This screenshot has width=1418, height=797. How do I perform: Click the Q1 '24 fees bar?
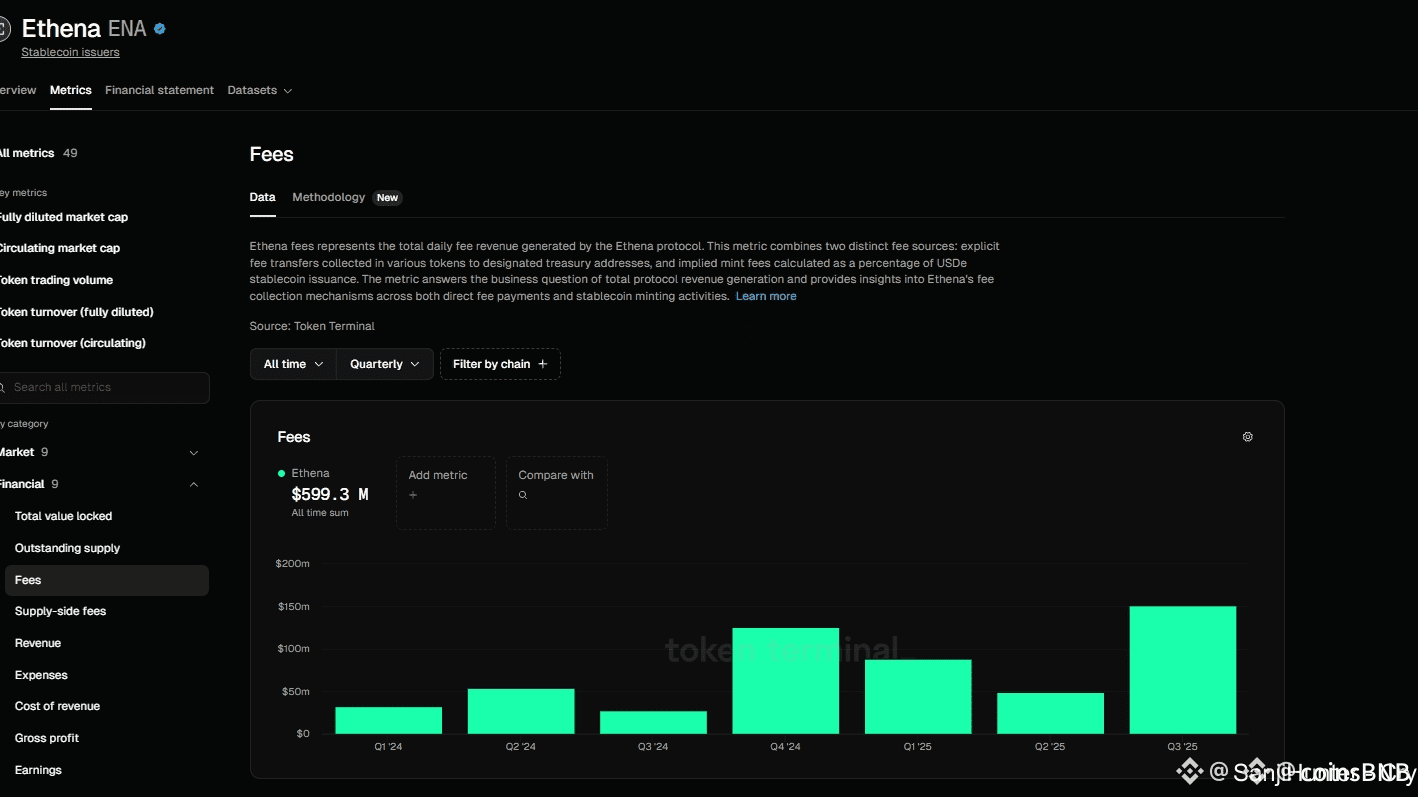point(388,720)
